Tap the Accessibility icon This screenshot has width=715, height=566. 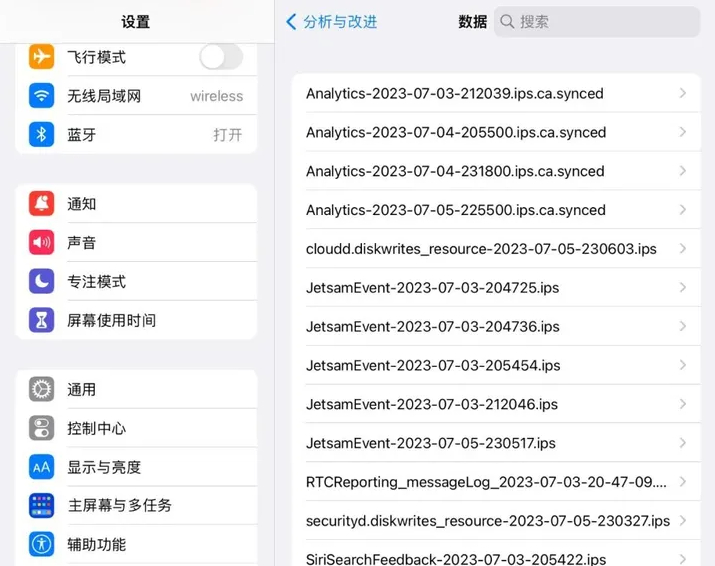pyautogui.click(x=41, y=544)
